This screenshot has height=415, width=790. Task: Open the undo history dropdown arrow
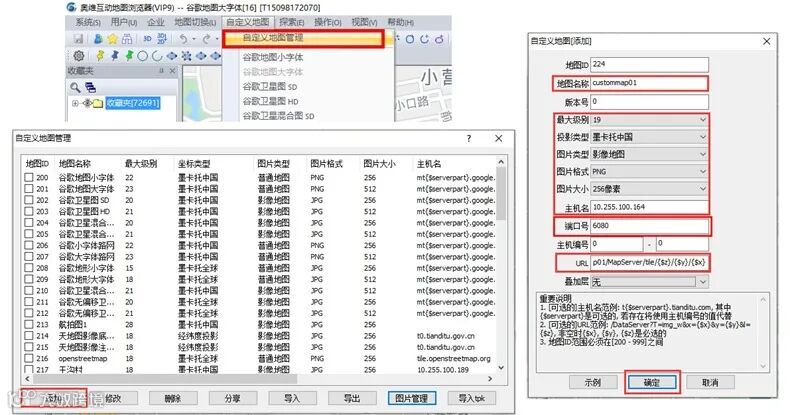[x=194, y=39]
